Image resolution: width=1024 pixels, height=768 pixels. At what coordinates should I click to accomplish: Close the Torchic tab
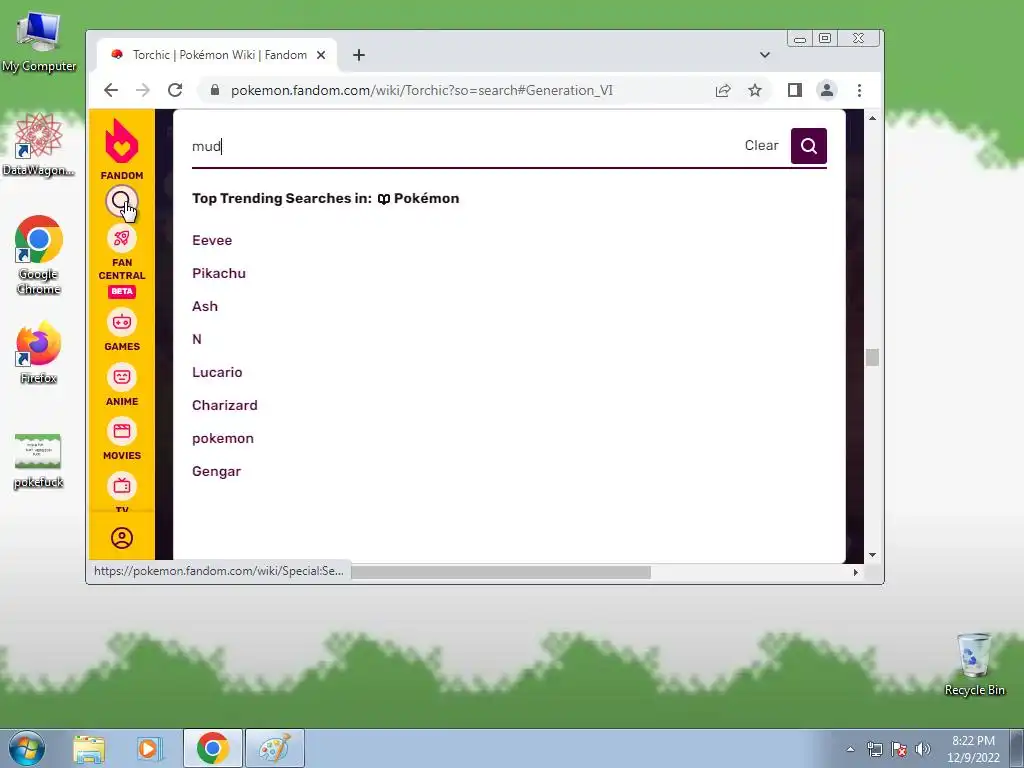click(x=321, y=55)
